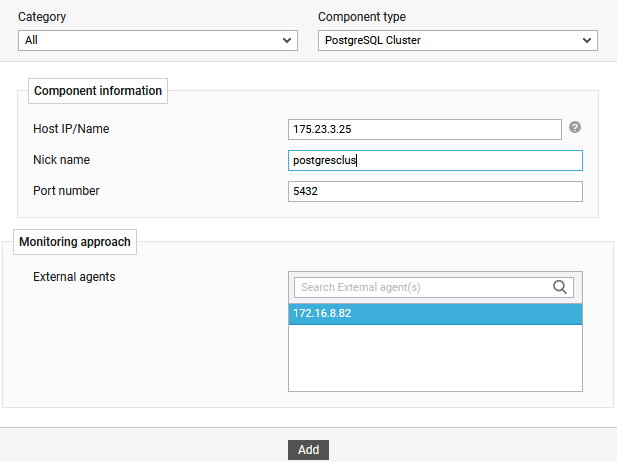Click the Host IP/Name label
This screenshot has height=462, width=617.
(70, 129)
